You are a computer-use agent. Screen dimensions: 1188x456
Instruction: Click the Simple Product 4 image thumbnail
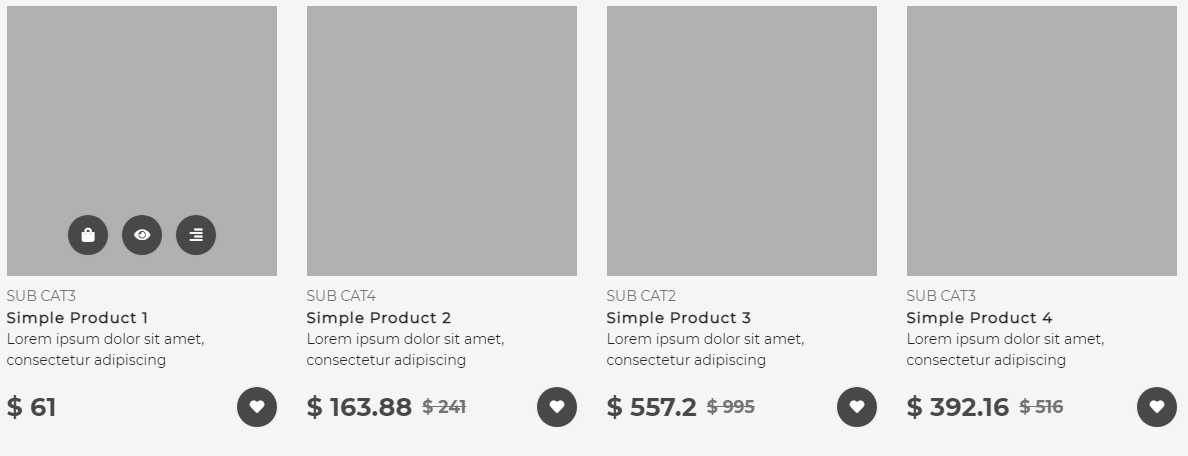1042,141
